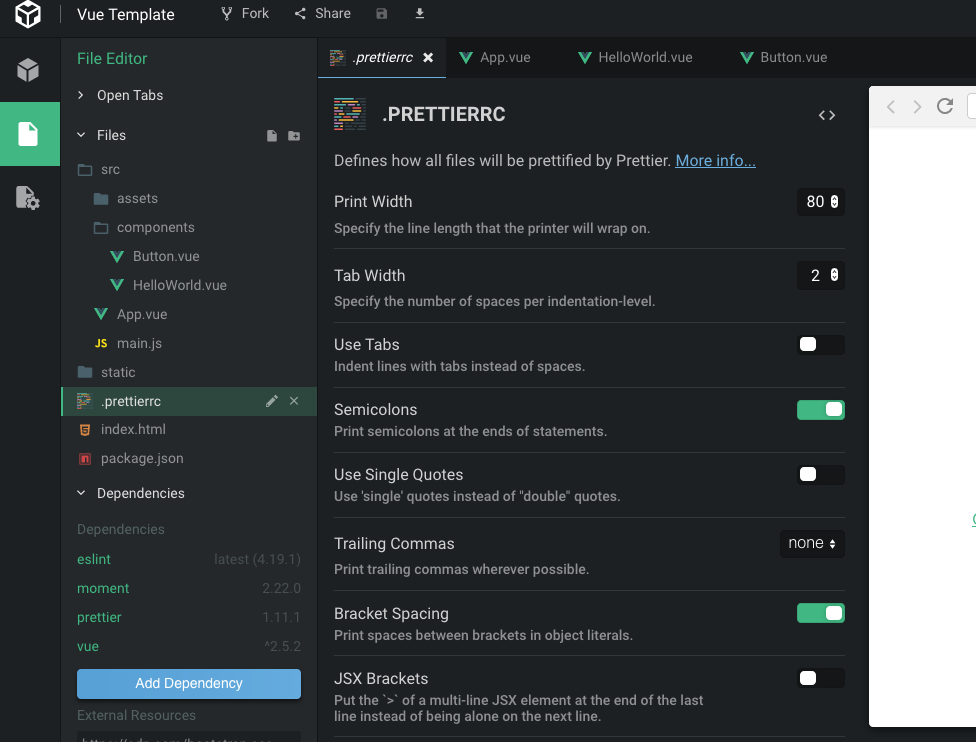
Task: Open main.js in the file tree
Action: (128, 343)
